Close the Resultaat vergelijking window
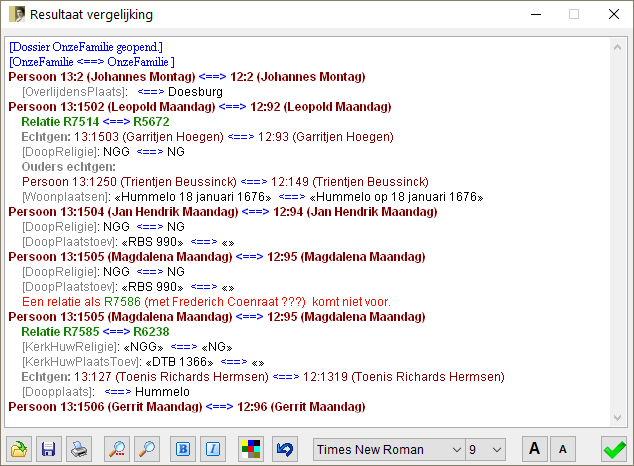The height and width of the screenshot is (466, 634). 614,14
